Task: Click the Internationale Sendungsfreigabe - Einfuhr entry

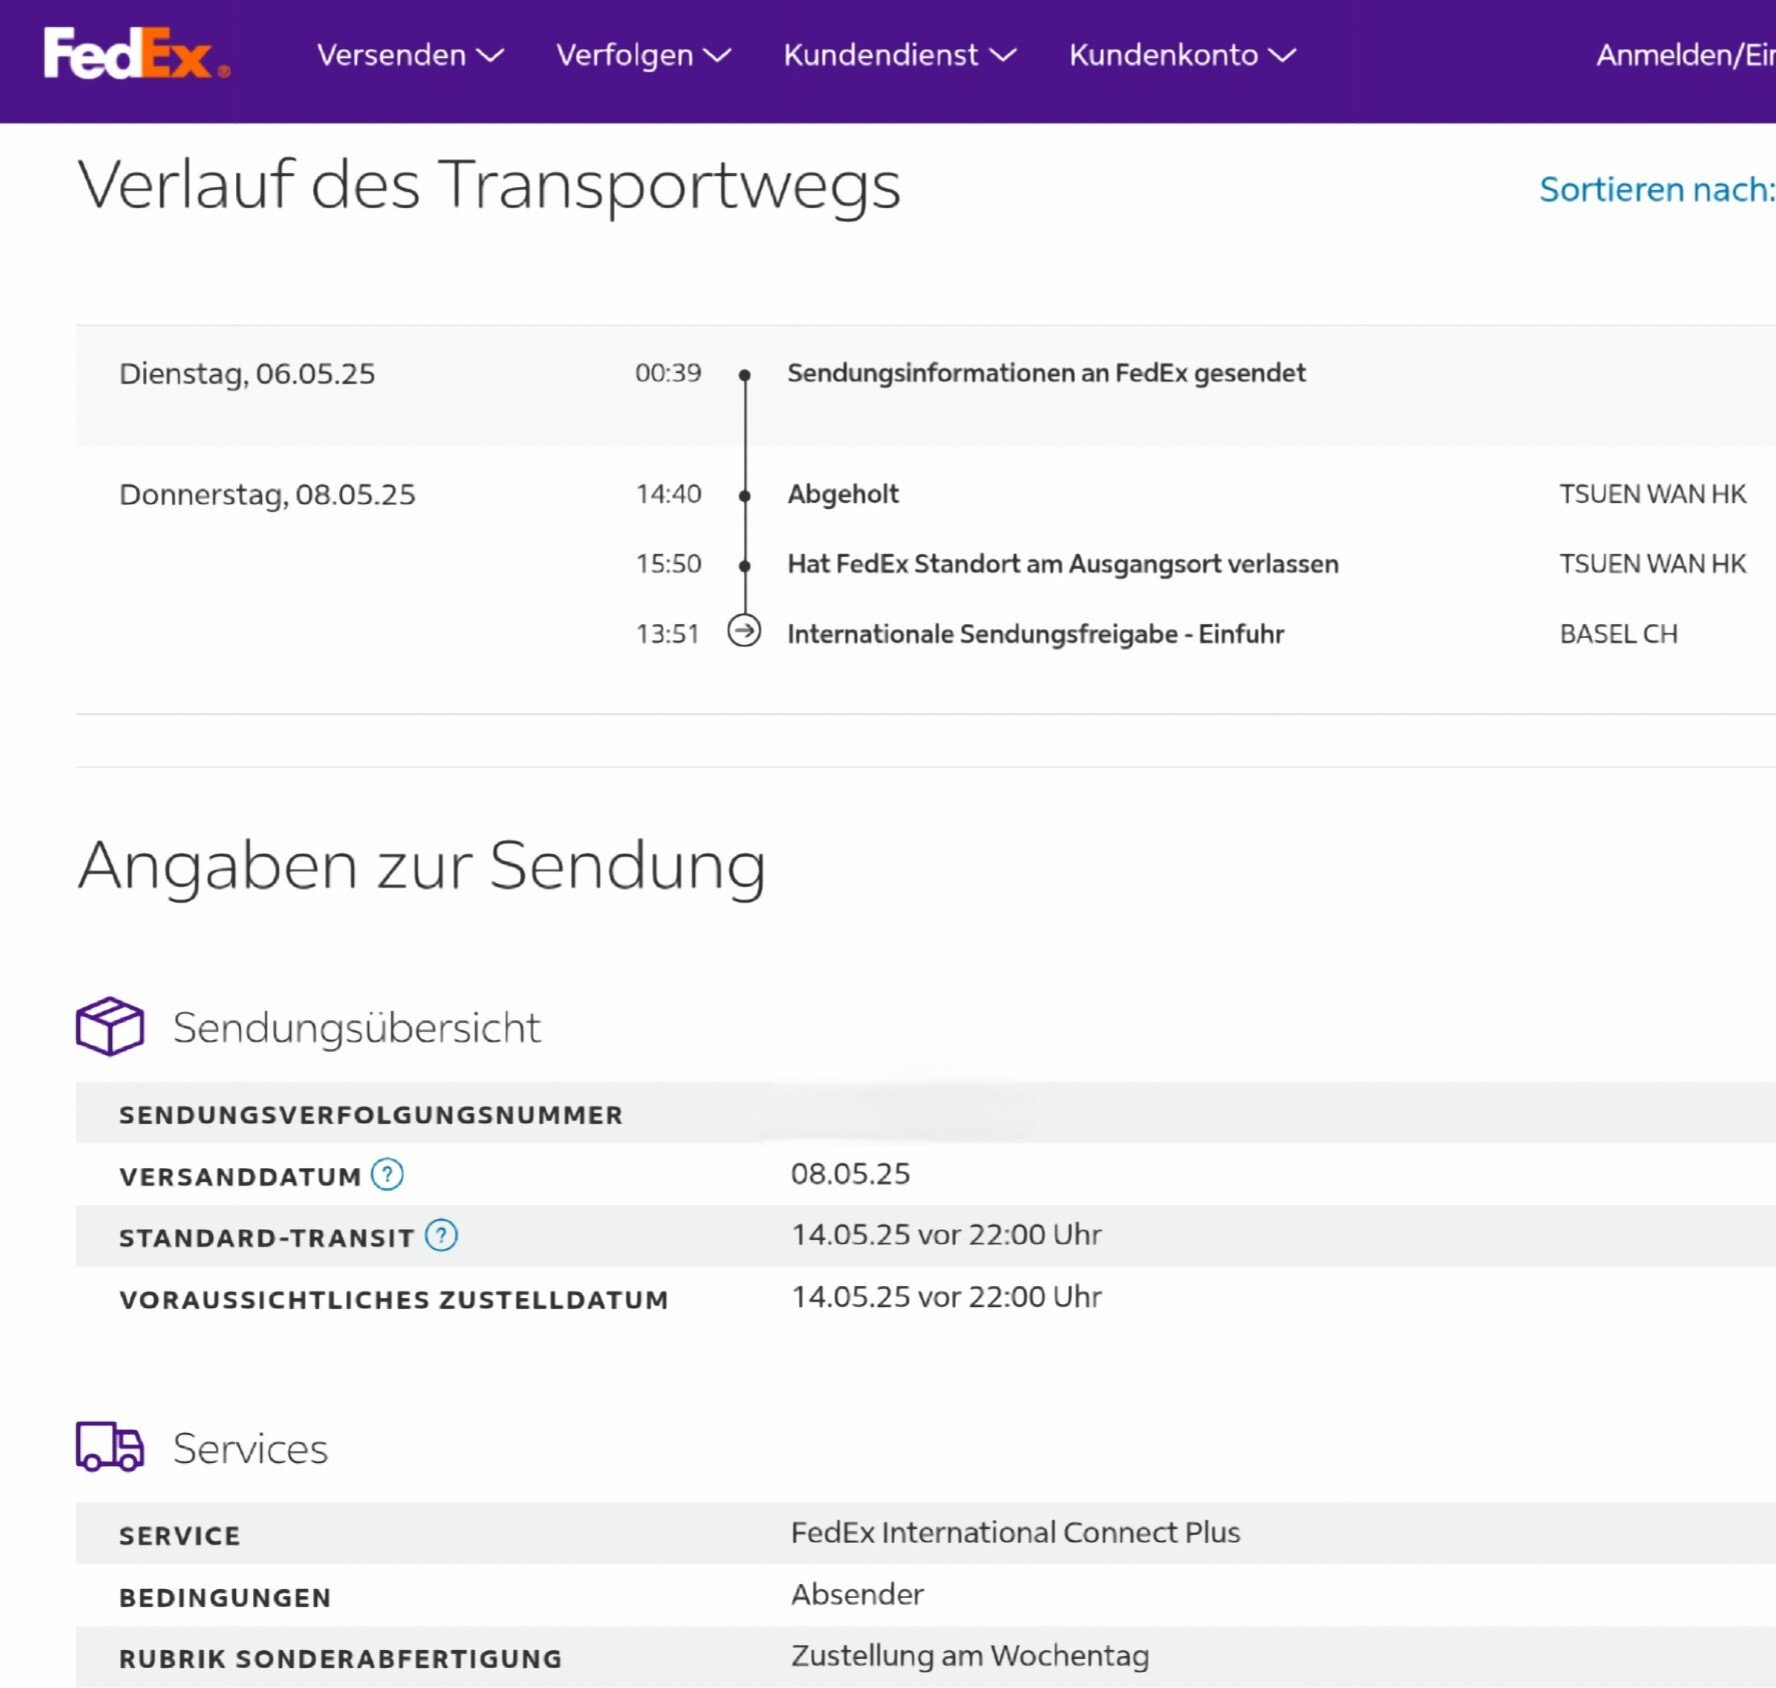Action: [1035, 634]
